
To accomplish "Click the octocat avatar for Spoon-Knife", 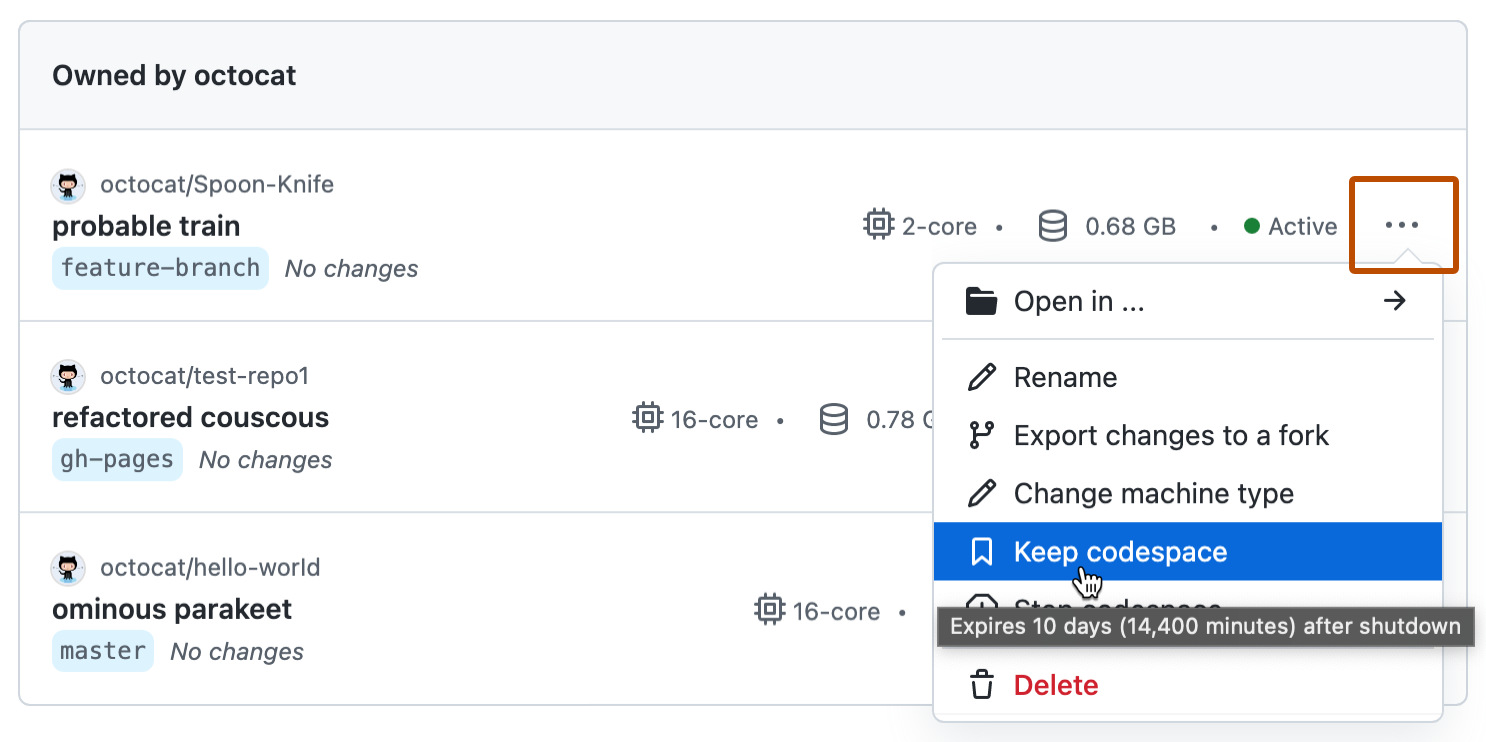I will click(67, 186).
